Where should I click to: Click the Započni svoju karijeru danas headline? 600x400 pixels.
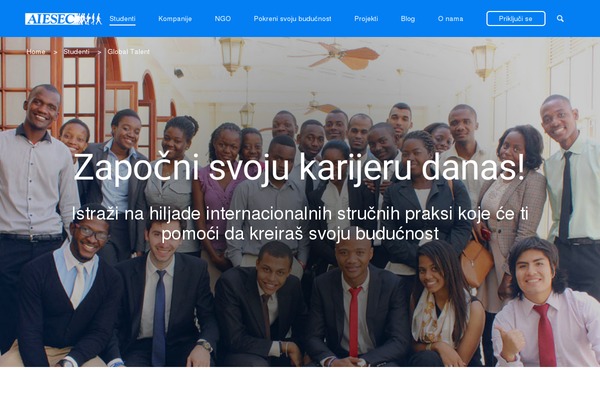click(x=299, y=168)
